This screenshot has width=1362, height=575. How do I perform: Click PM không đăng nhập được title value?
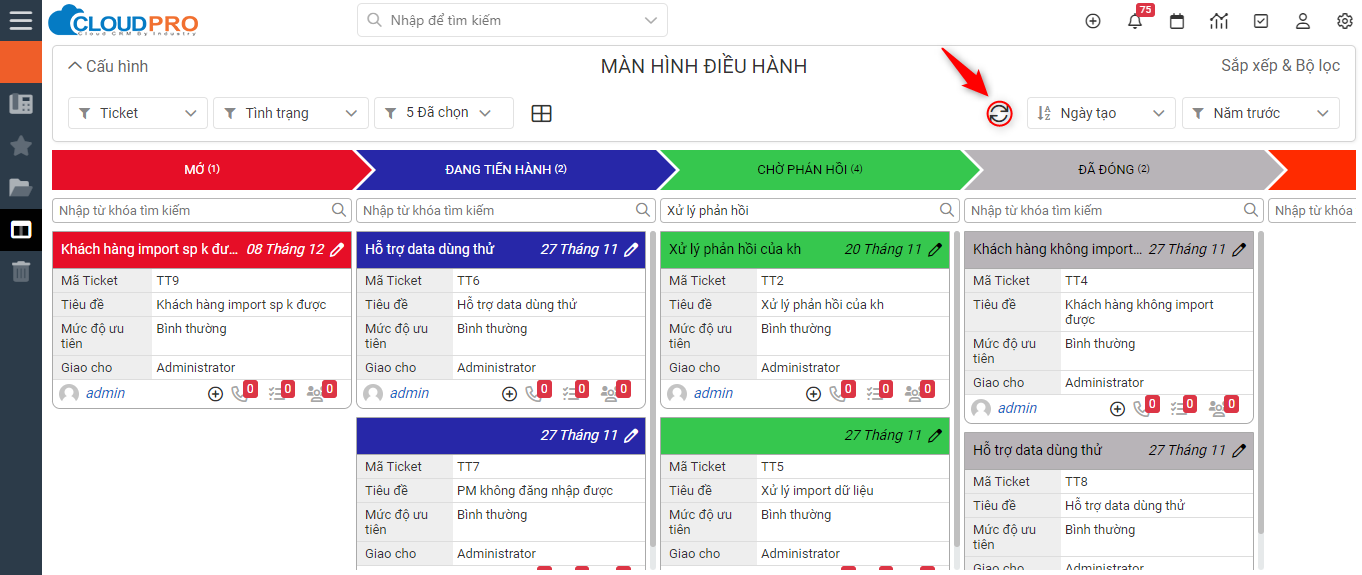pyautogui.click(x=535, y=490)
